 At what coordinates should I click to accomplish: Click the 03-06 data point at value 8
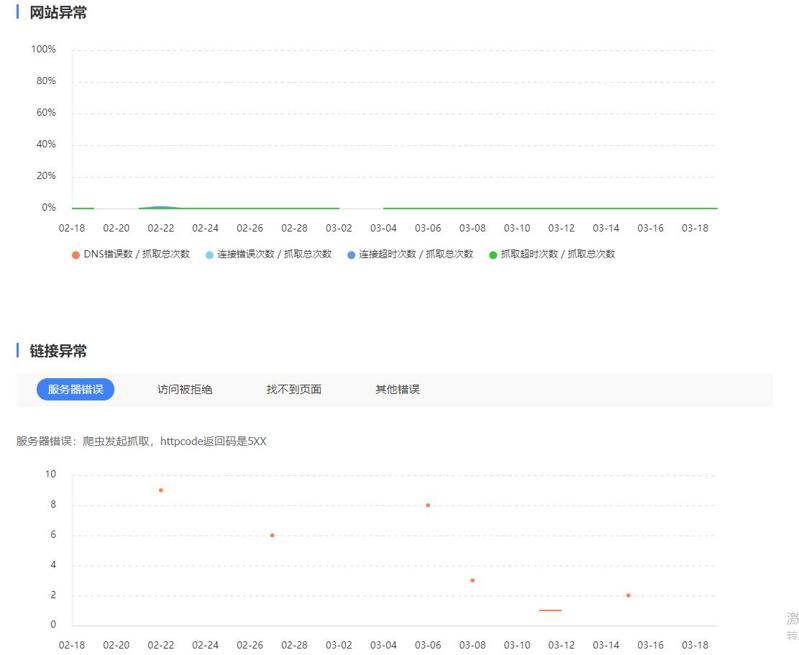[x=428, y=505]
